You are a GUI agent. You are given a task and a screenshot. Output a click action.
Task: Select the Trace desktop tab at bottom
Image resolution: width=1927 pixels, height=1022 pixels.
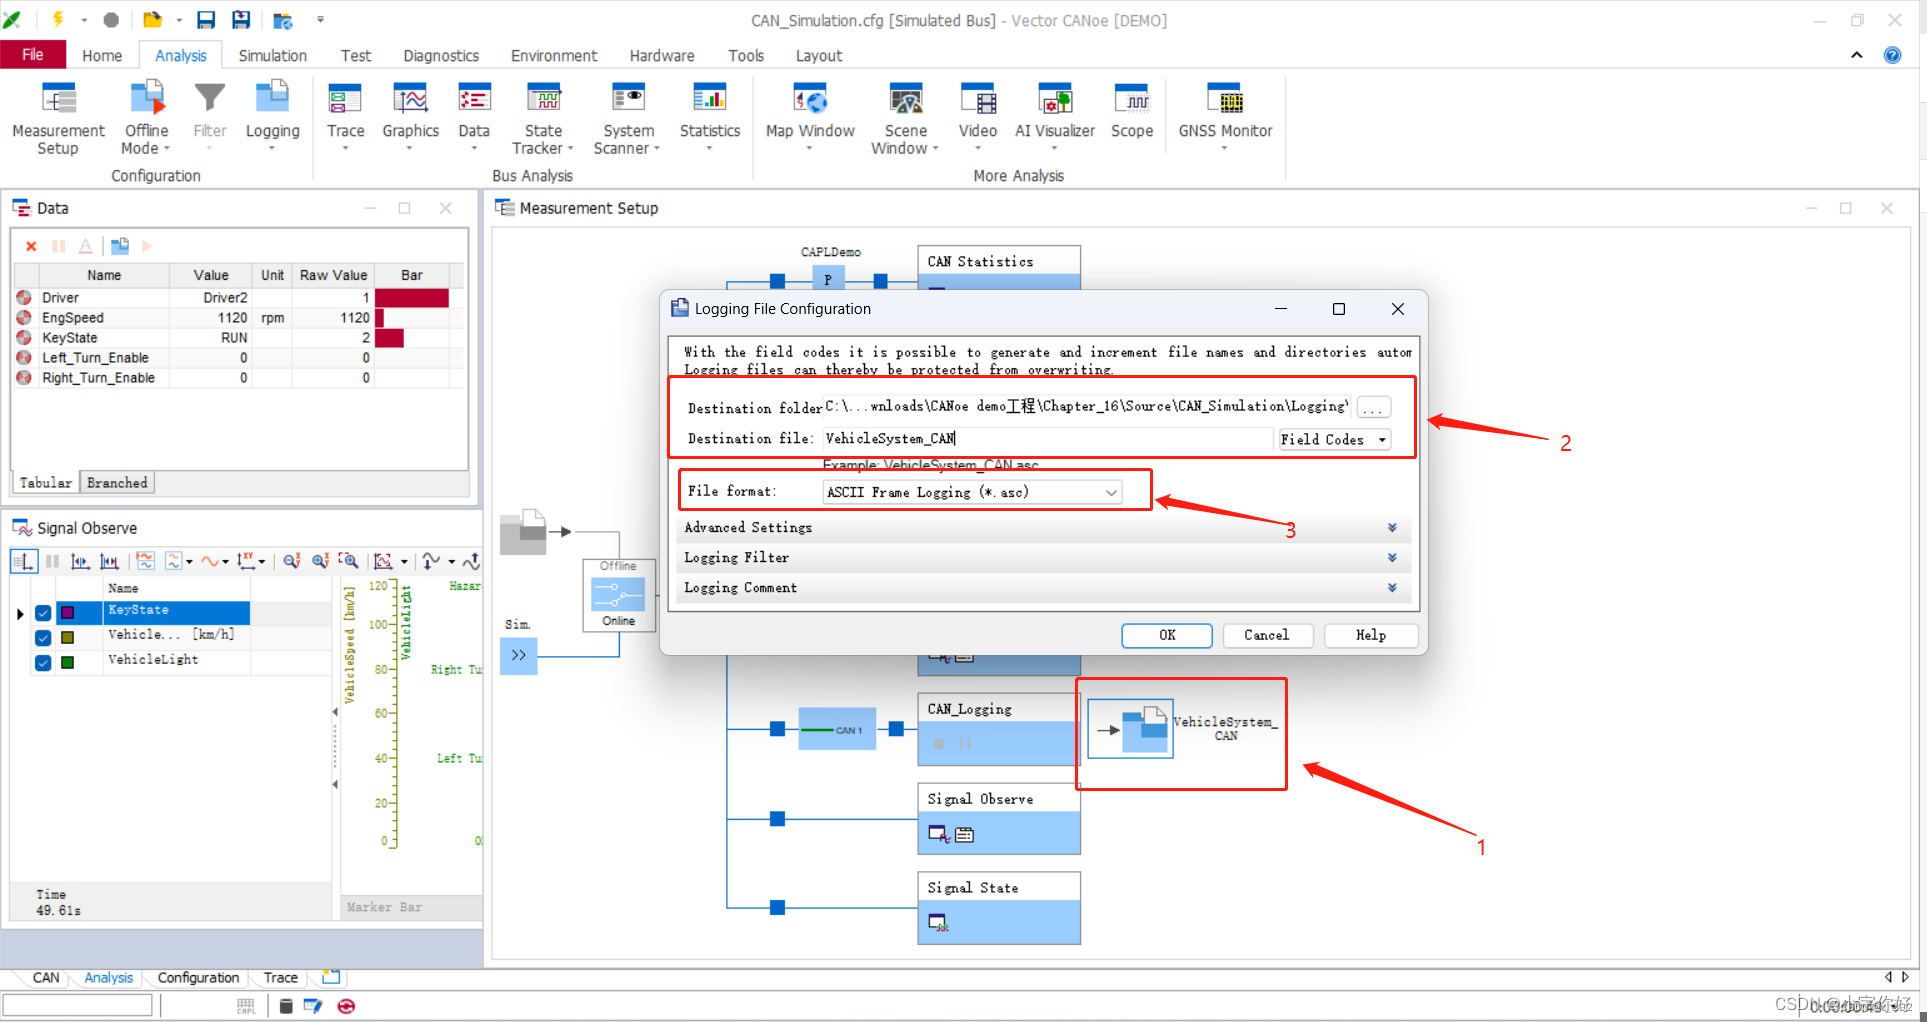[280, 978]
